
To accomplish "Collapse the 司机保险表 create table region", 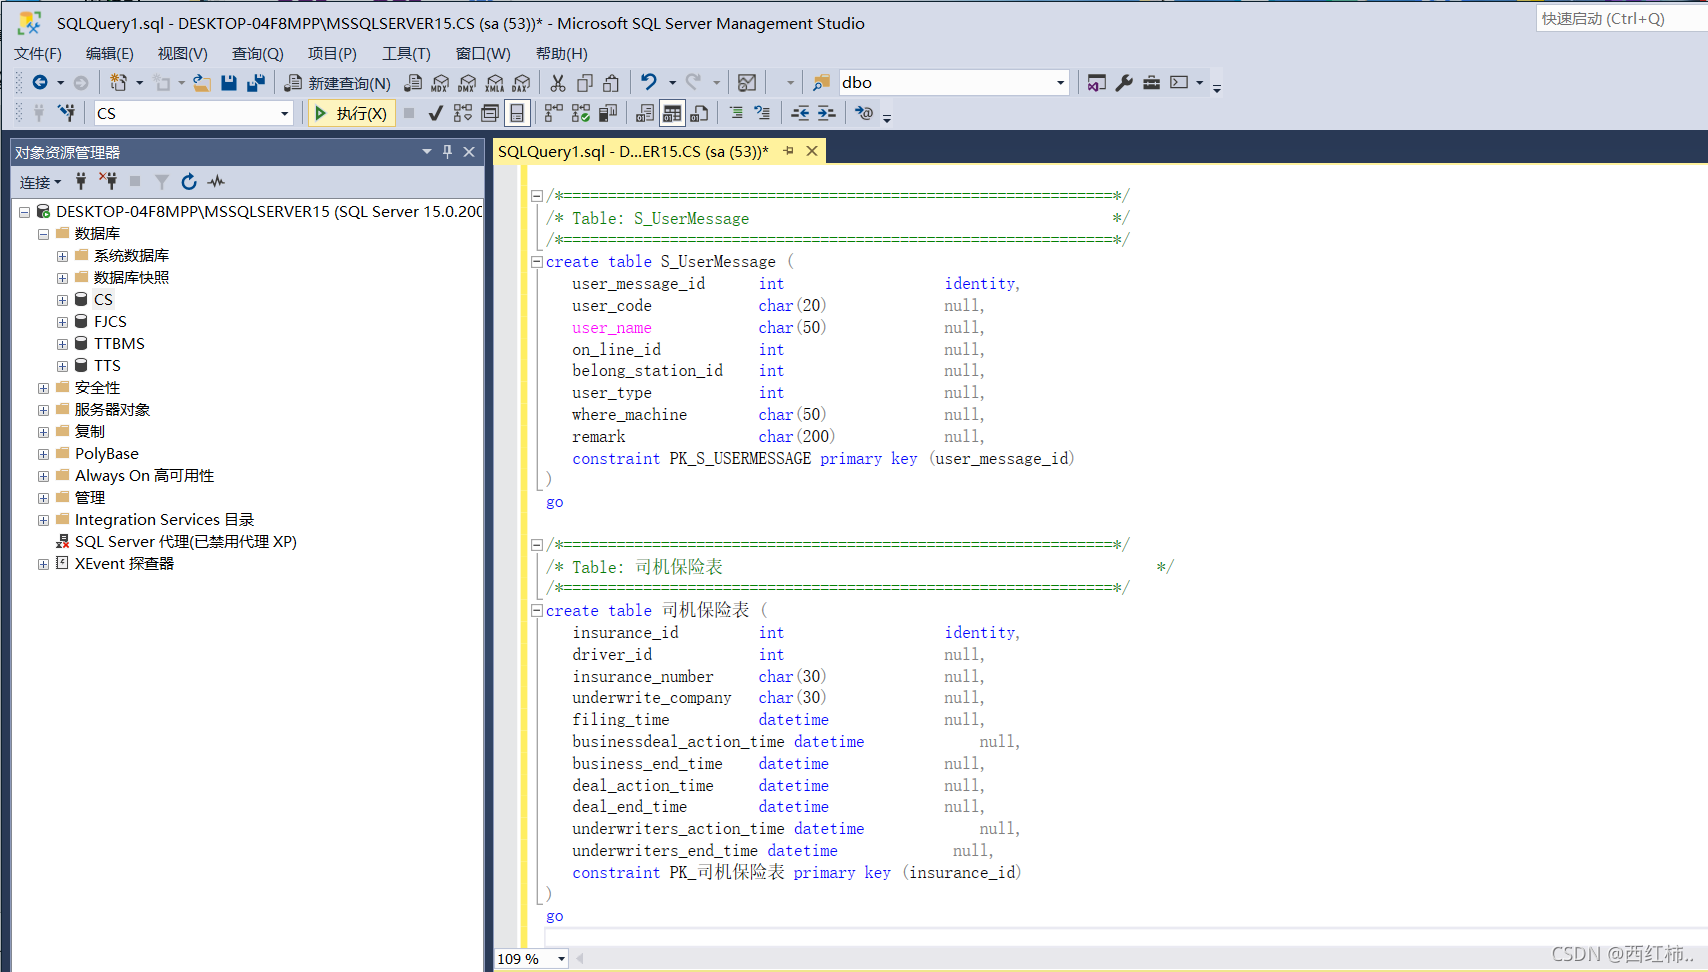I will coord(537,610).
